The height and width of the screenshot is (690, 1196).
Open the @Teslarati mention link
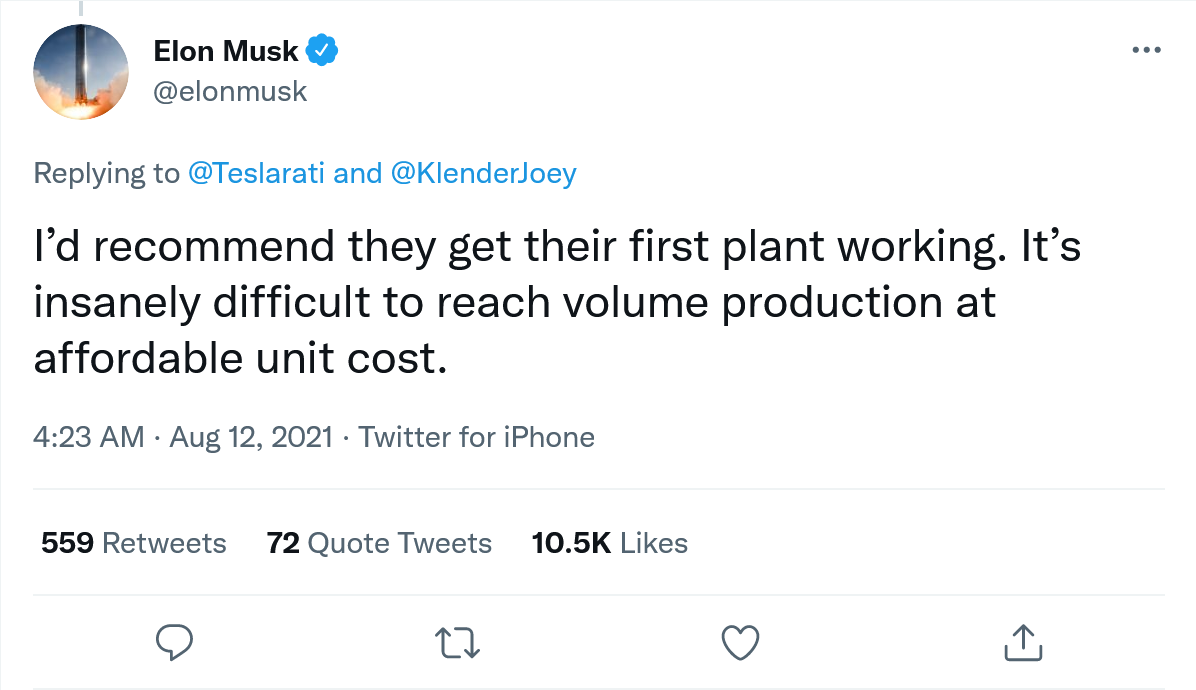pyautogui.click(x=256, y=174)
